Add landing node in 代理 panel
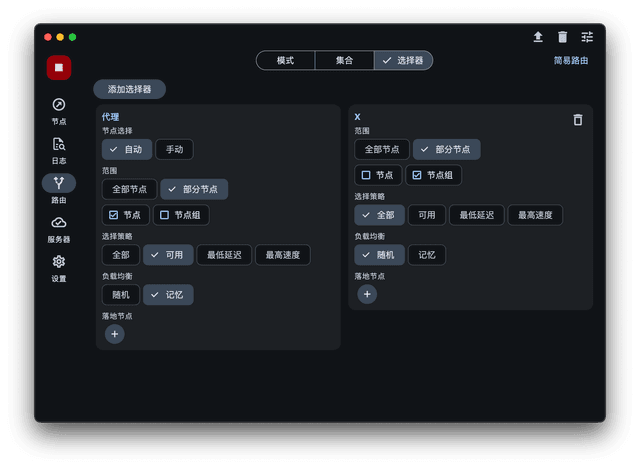Screen dimensions: 640x468 115,334
